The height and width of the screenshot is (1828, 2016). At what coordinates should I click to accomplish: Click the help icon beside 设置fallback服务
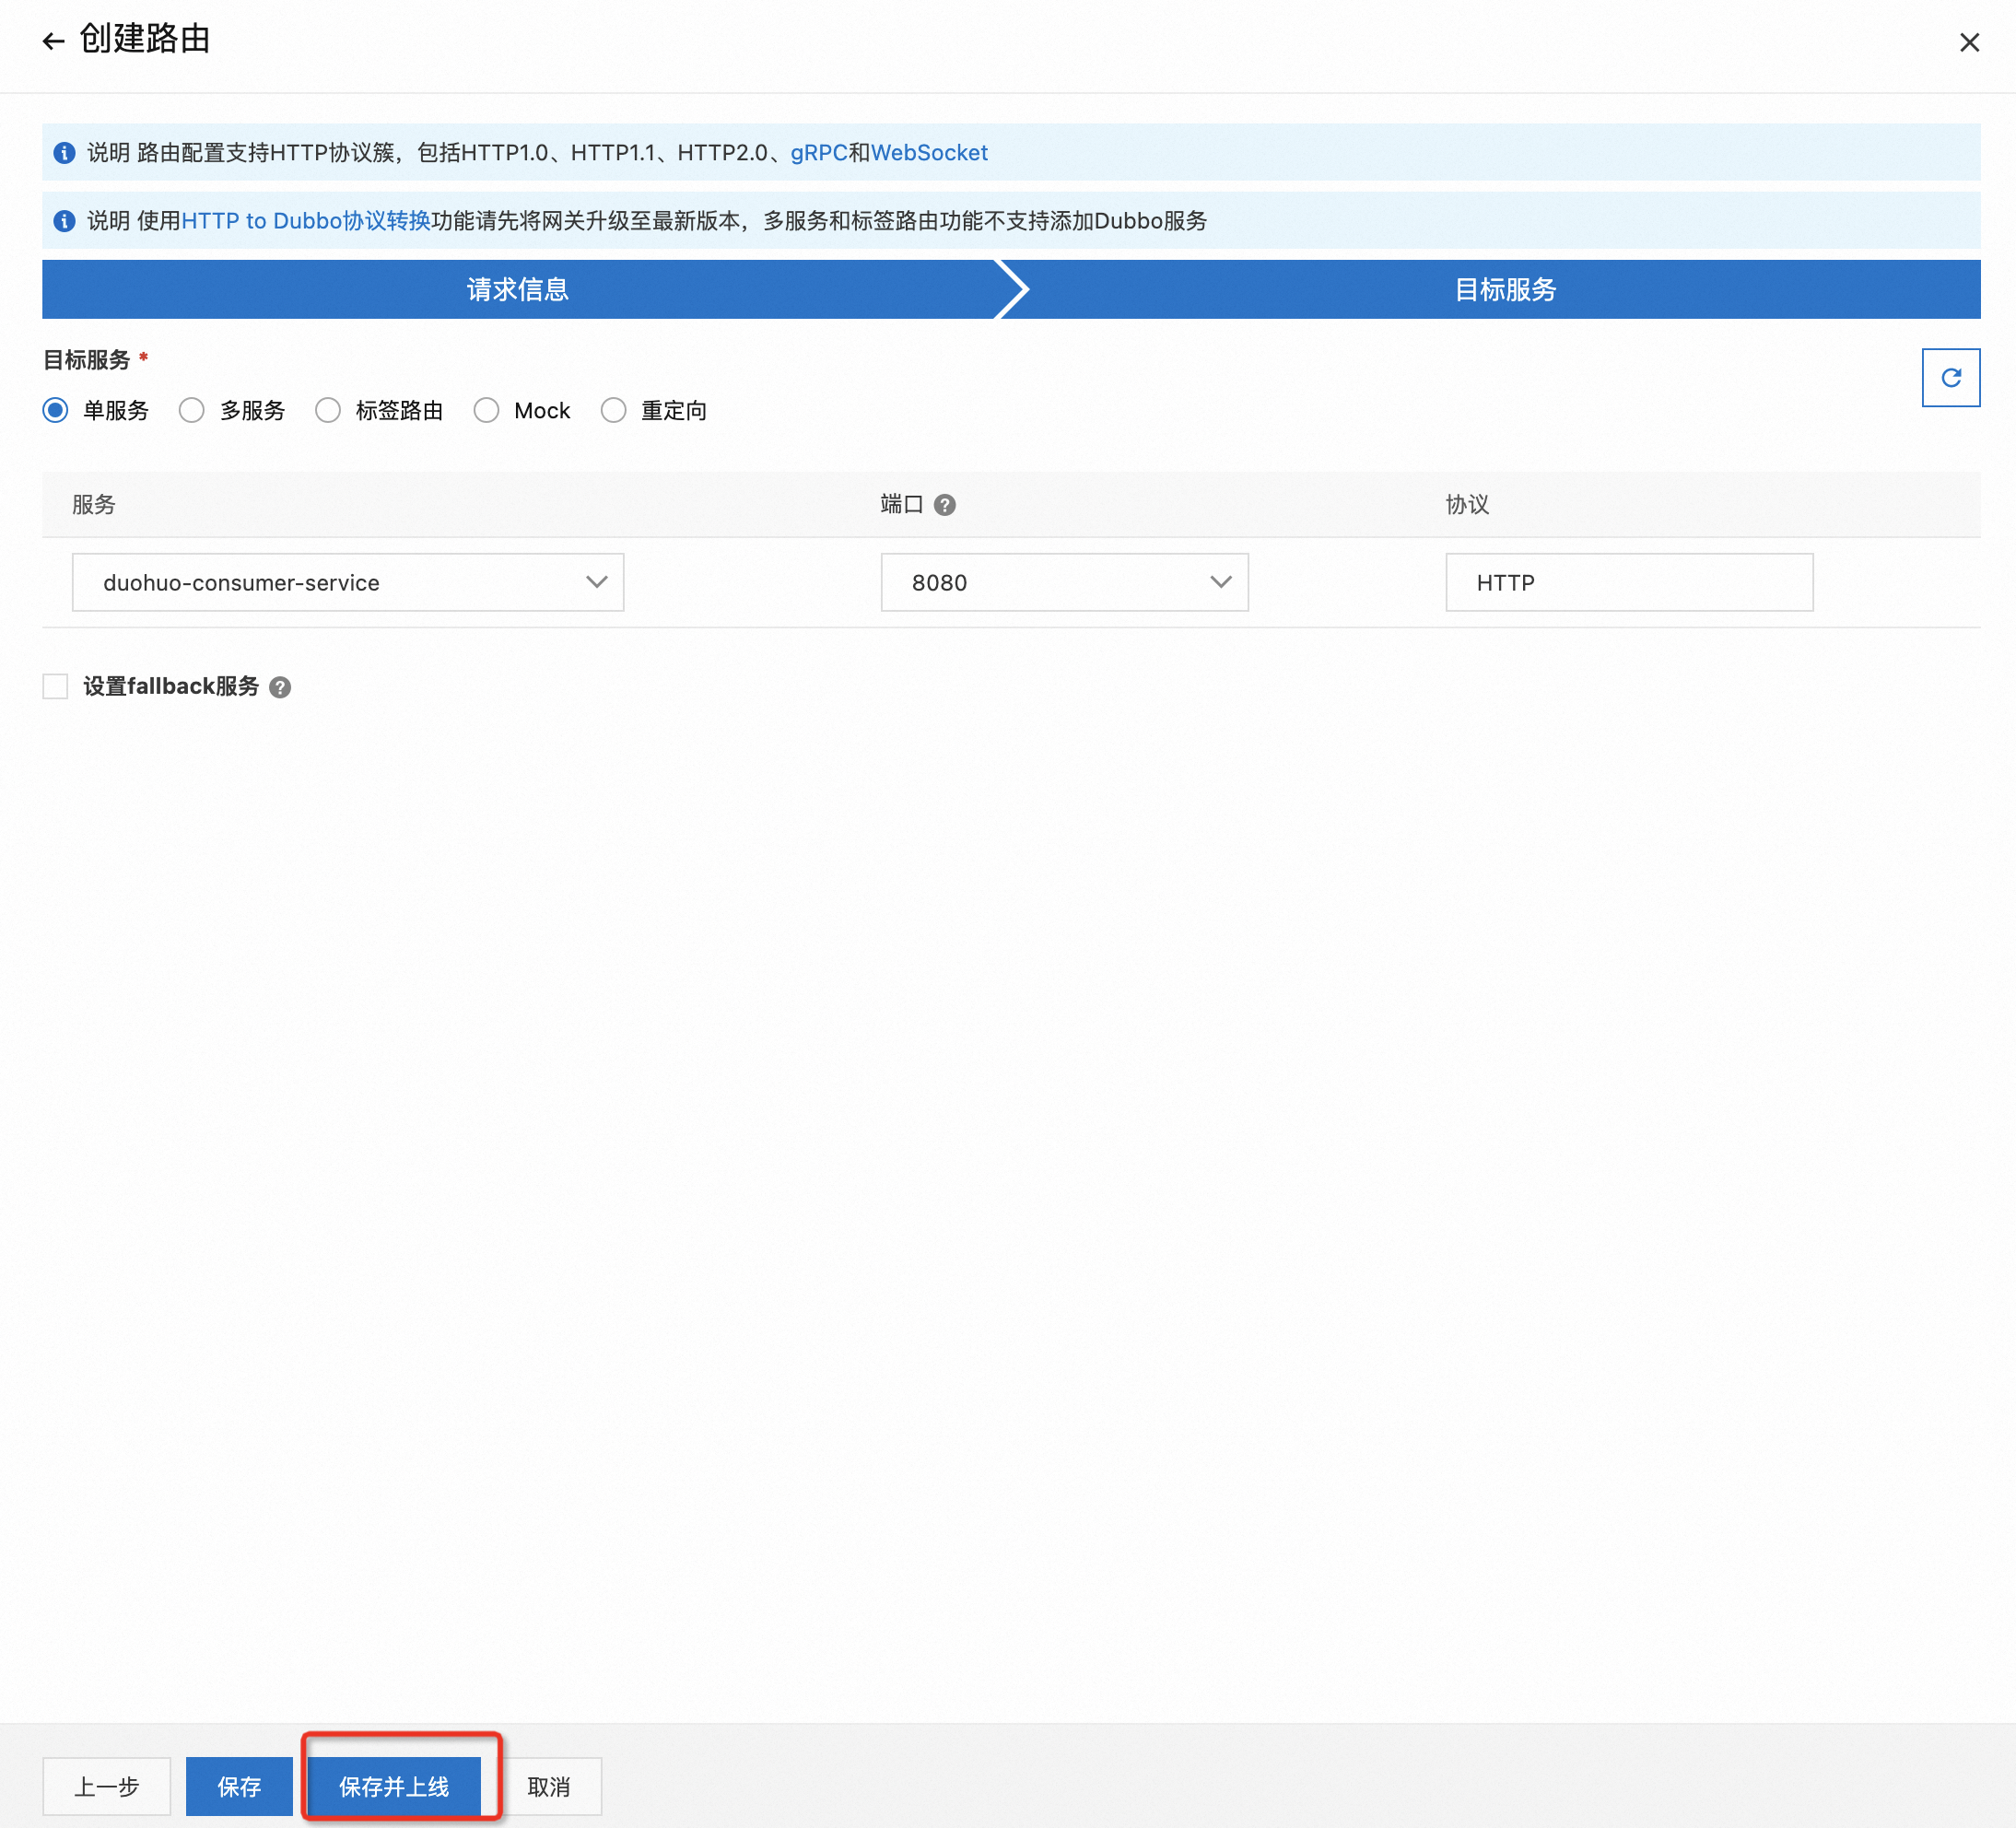pyautogui.click(x=280, y=687)
